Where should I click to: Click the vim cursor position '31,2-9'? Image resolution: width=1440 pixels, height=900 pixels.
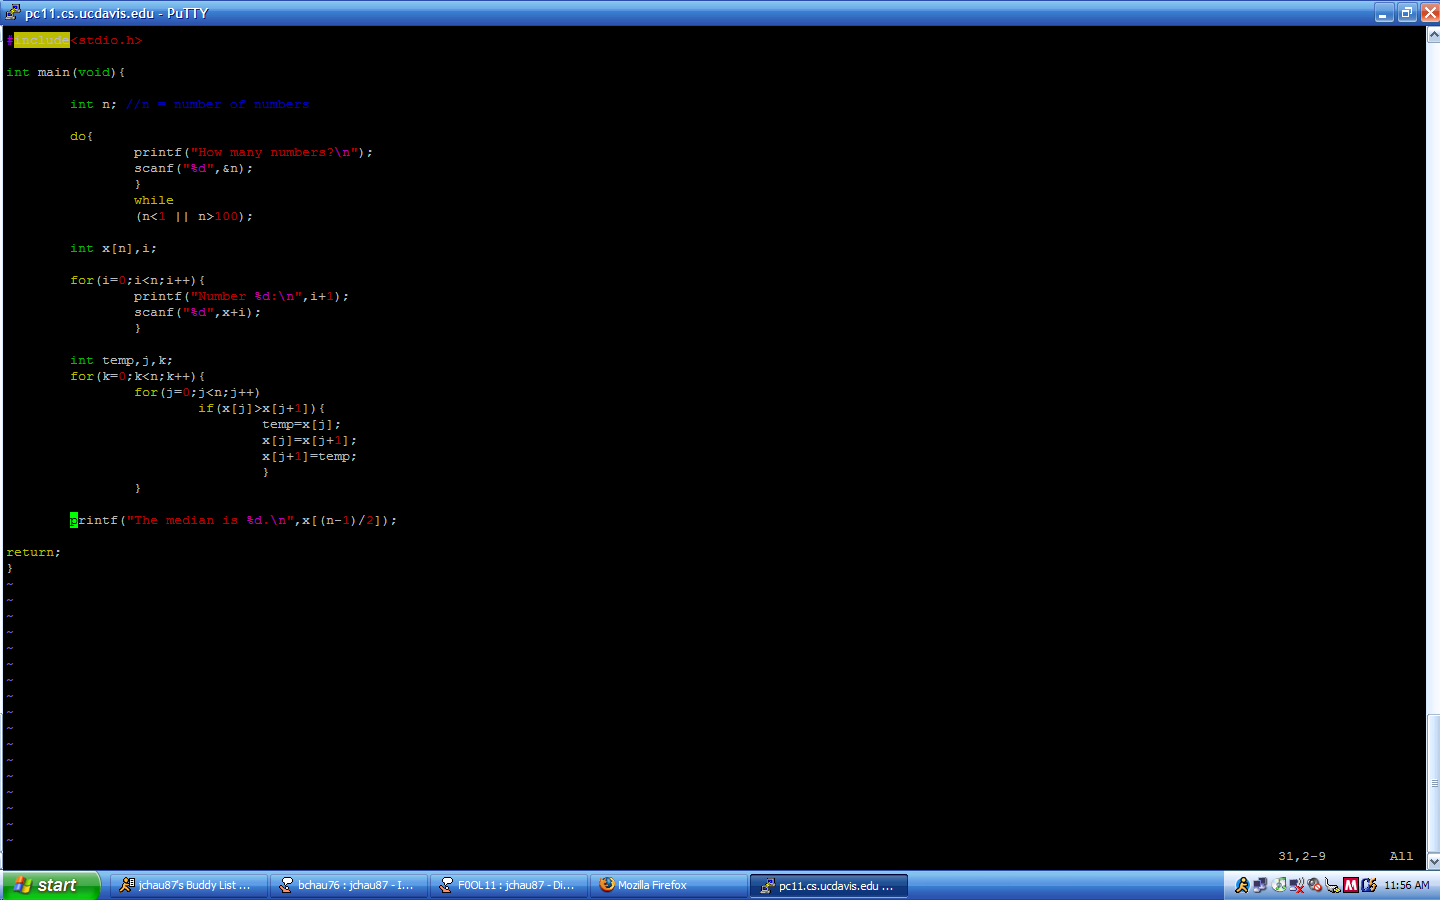point(1302,856)
